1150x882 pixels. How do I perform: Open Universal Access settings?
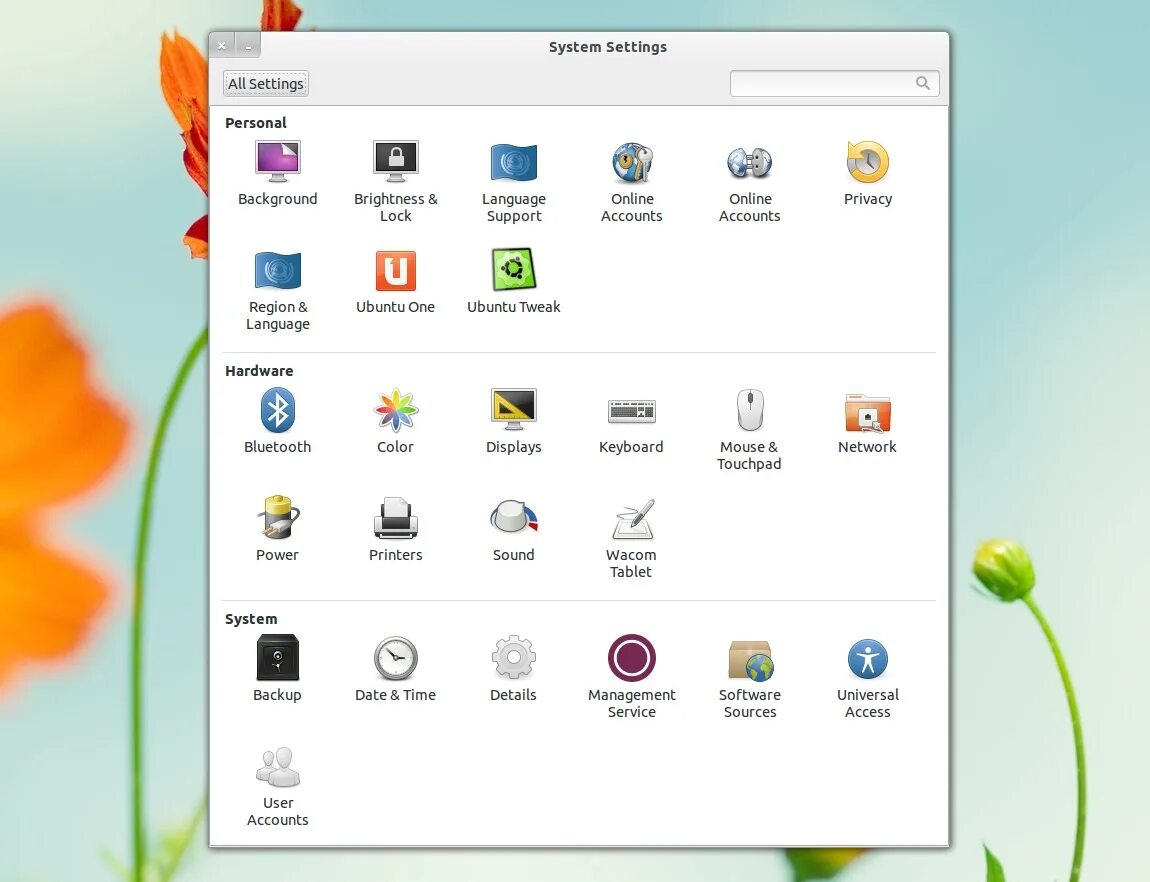[x=868, y=658]
